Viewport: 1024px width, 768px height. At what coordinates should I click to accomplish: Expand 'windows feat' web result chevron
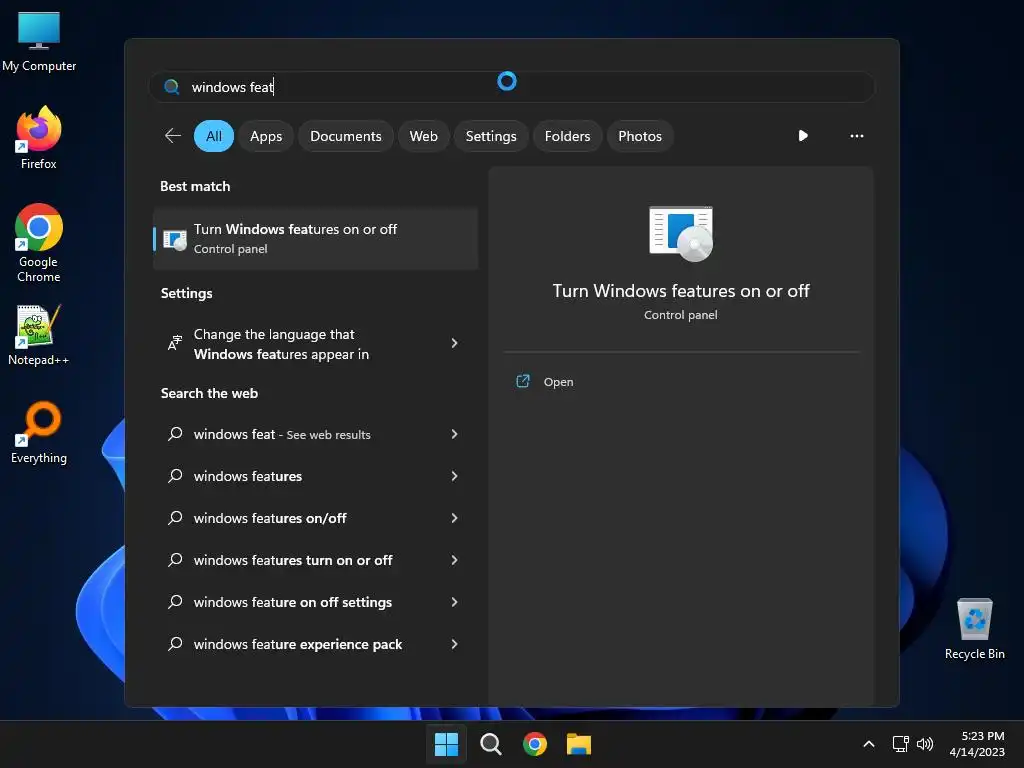point(455,434)
